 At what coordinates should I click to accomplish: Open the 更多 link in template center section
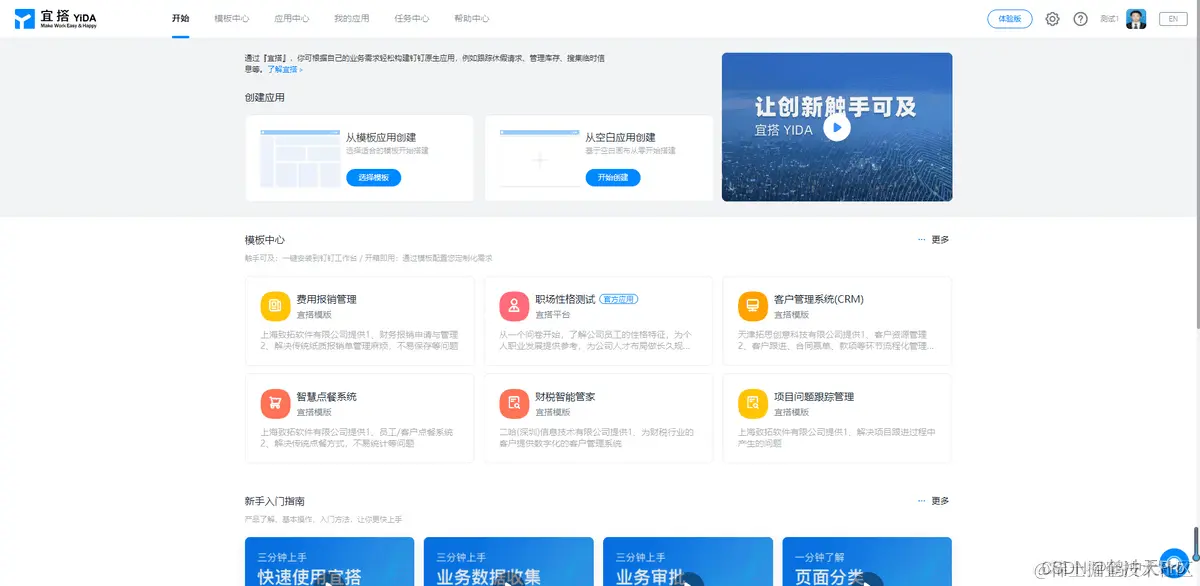[x=938, y=239]
